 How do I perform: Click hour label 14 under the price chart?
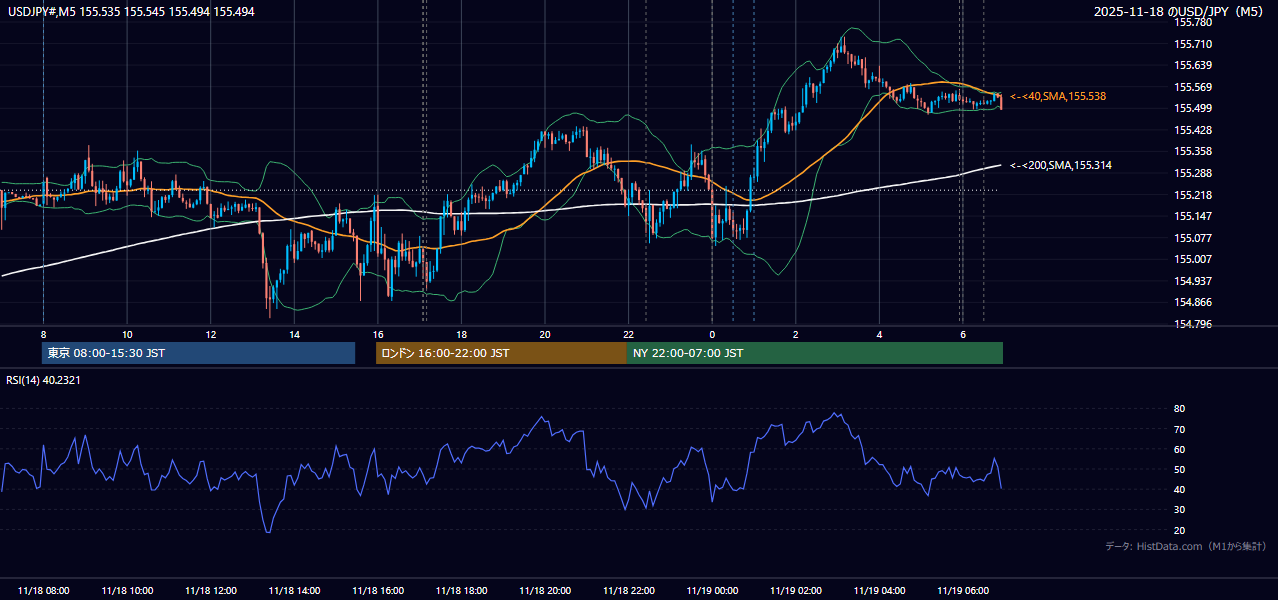point(294,334)
